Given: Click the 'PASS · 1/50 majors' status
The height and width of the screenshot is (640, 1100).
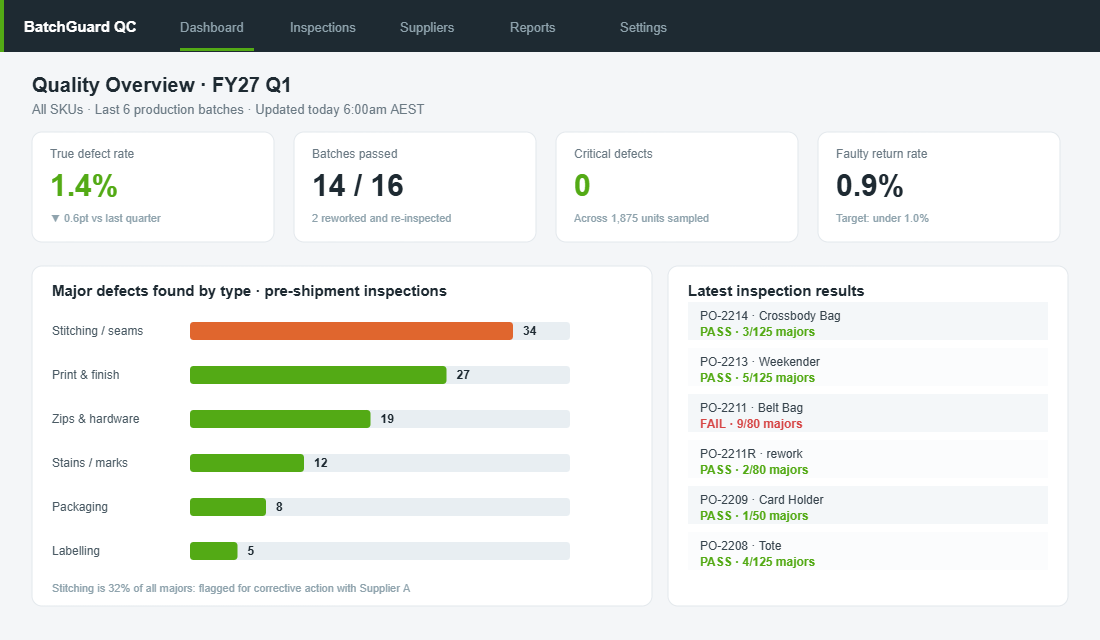Looking at the screenshot, I should click(x=754, y=516).
